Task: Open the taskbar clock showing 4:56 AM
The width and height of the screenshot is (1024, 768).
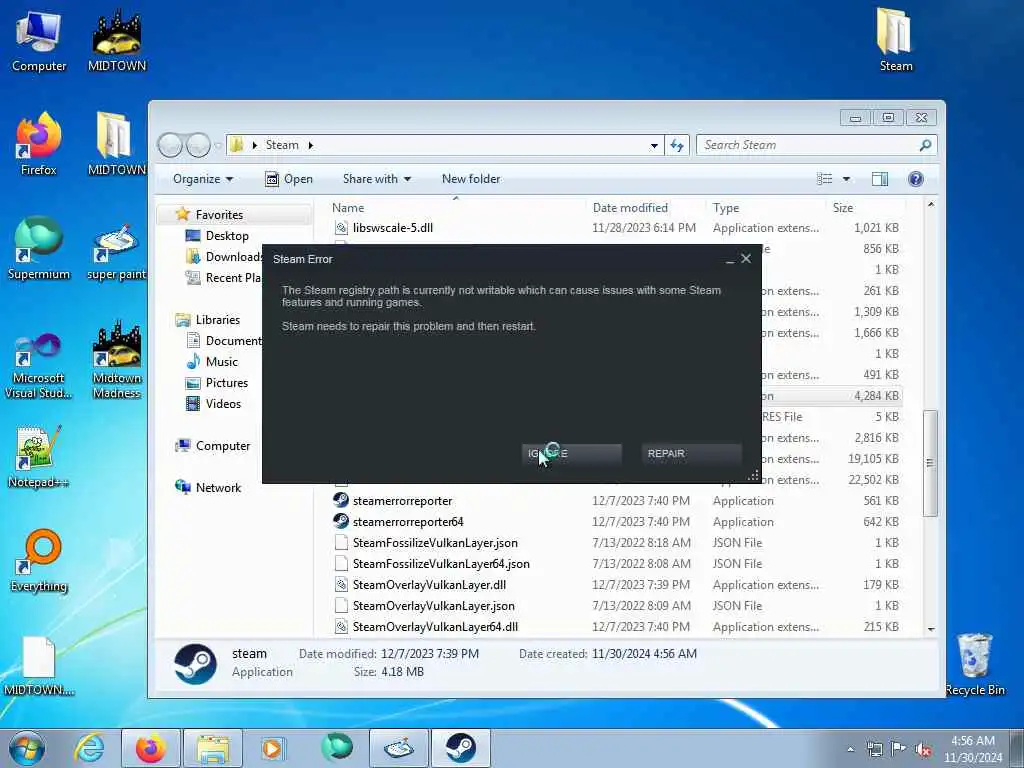Action: (973, 749)
